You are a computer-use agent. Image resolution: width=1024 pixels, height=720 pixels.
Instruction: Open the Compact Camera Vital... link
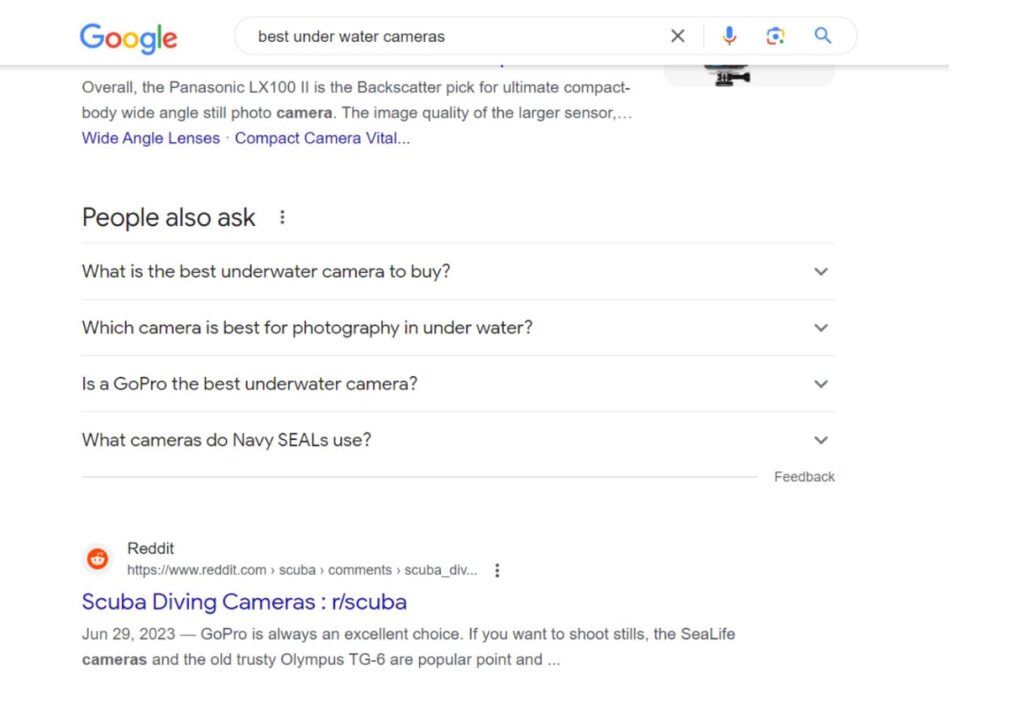323,138
